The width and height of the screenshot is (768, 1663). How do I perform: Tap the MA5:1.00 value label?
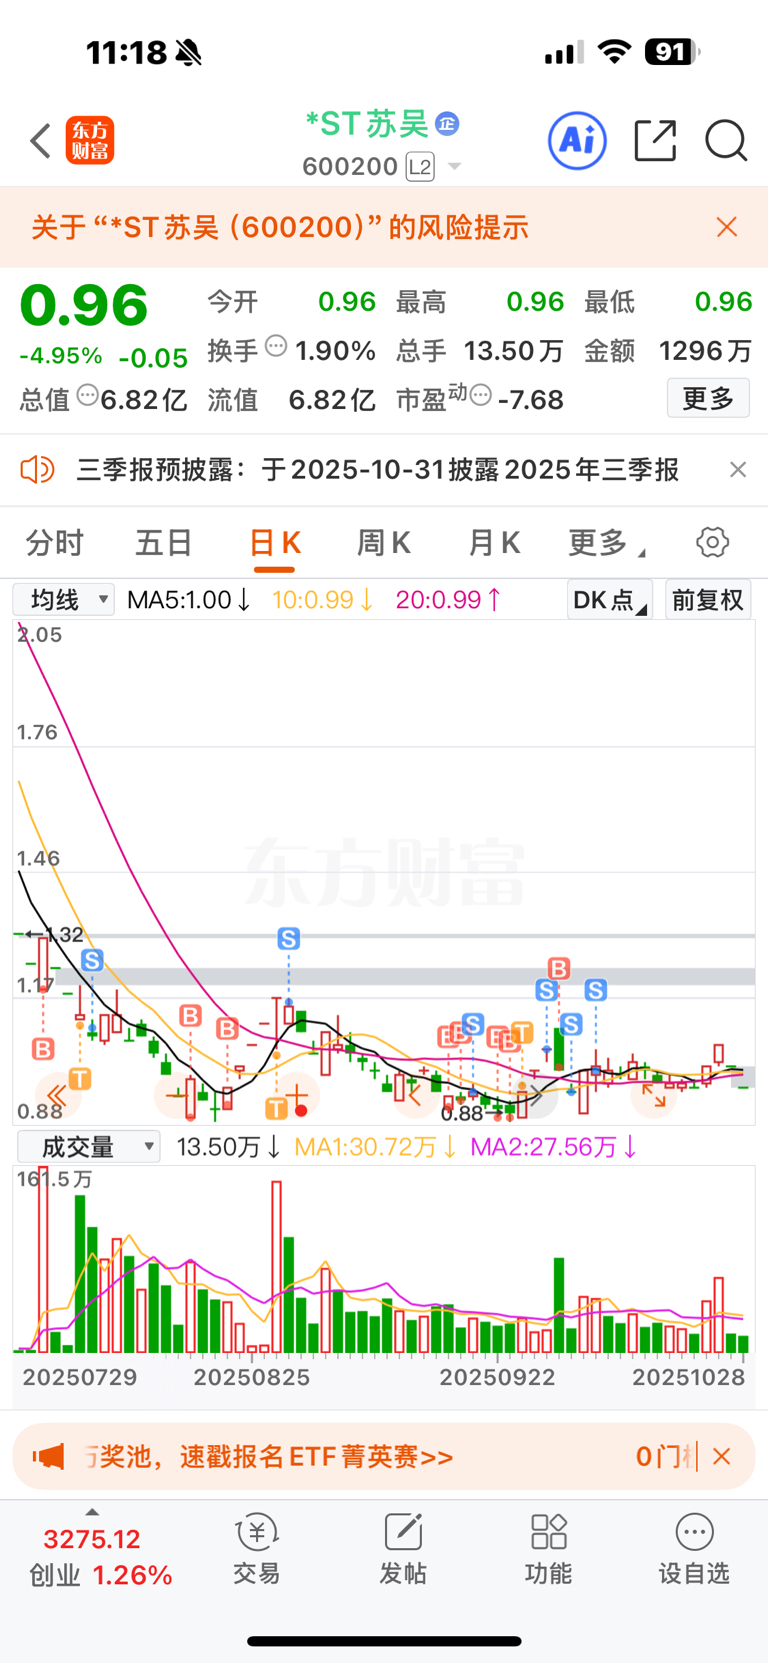[x=188, y=600]
